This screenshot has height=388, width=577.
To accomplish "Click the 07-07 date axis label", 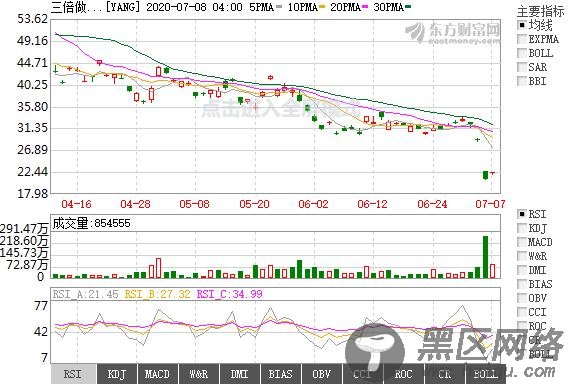I will coord(491,204).
